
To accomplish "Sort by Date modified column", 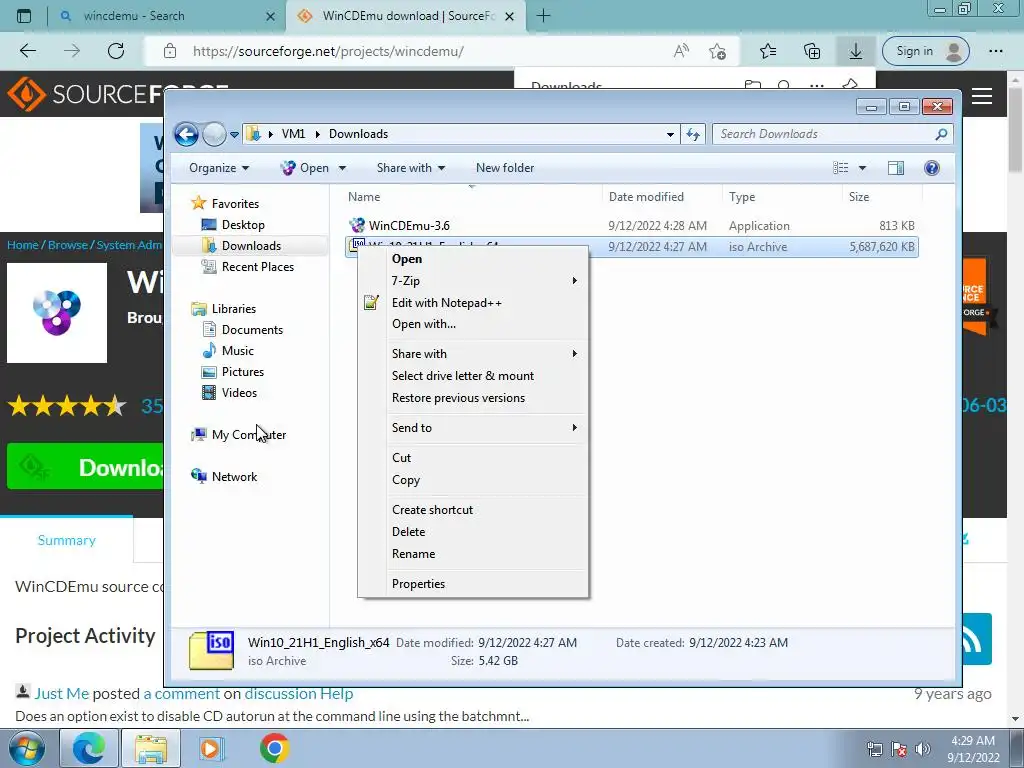I will tap(646, 197).
